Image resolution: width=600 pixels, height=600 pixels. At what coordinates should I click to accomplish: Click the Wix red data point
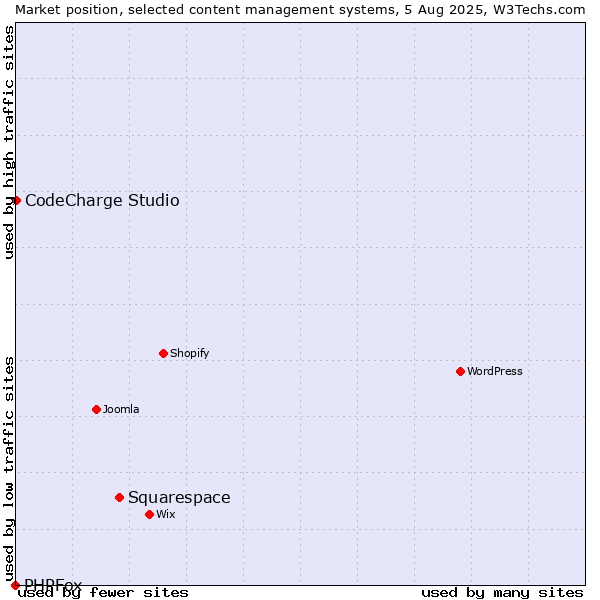tap(150, 515)
